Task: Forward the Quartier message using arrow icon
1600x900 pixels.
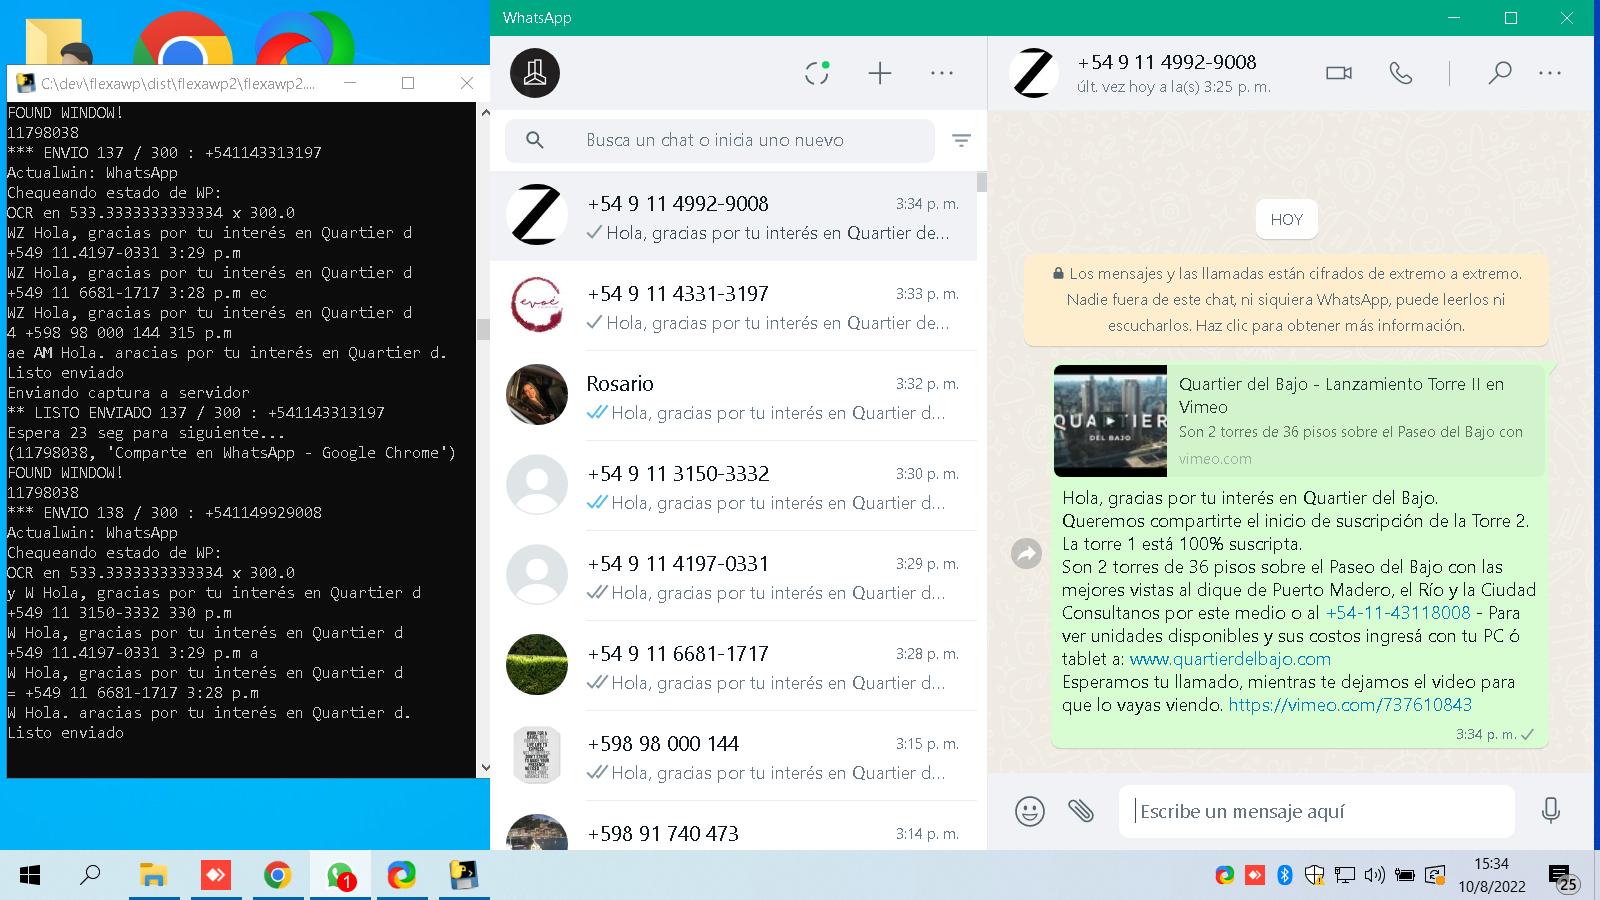Action: click(1027, 553)
